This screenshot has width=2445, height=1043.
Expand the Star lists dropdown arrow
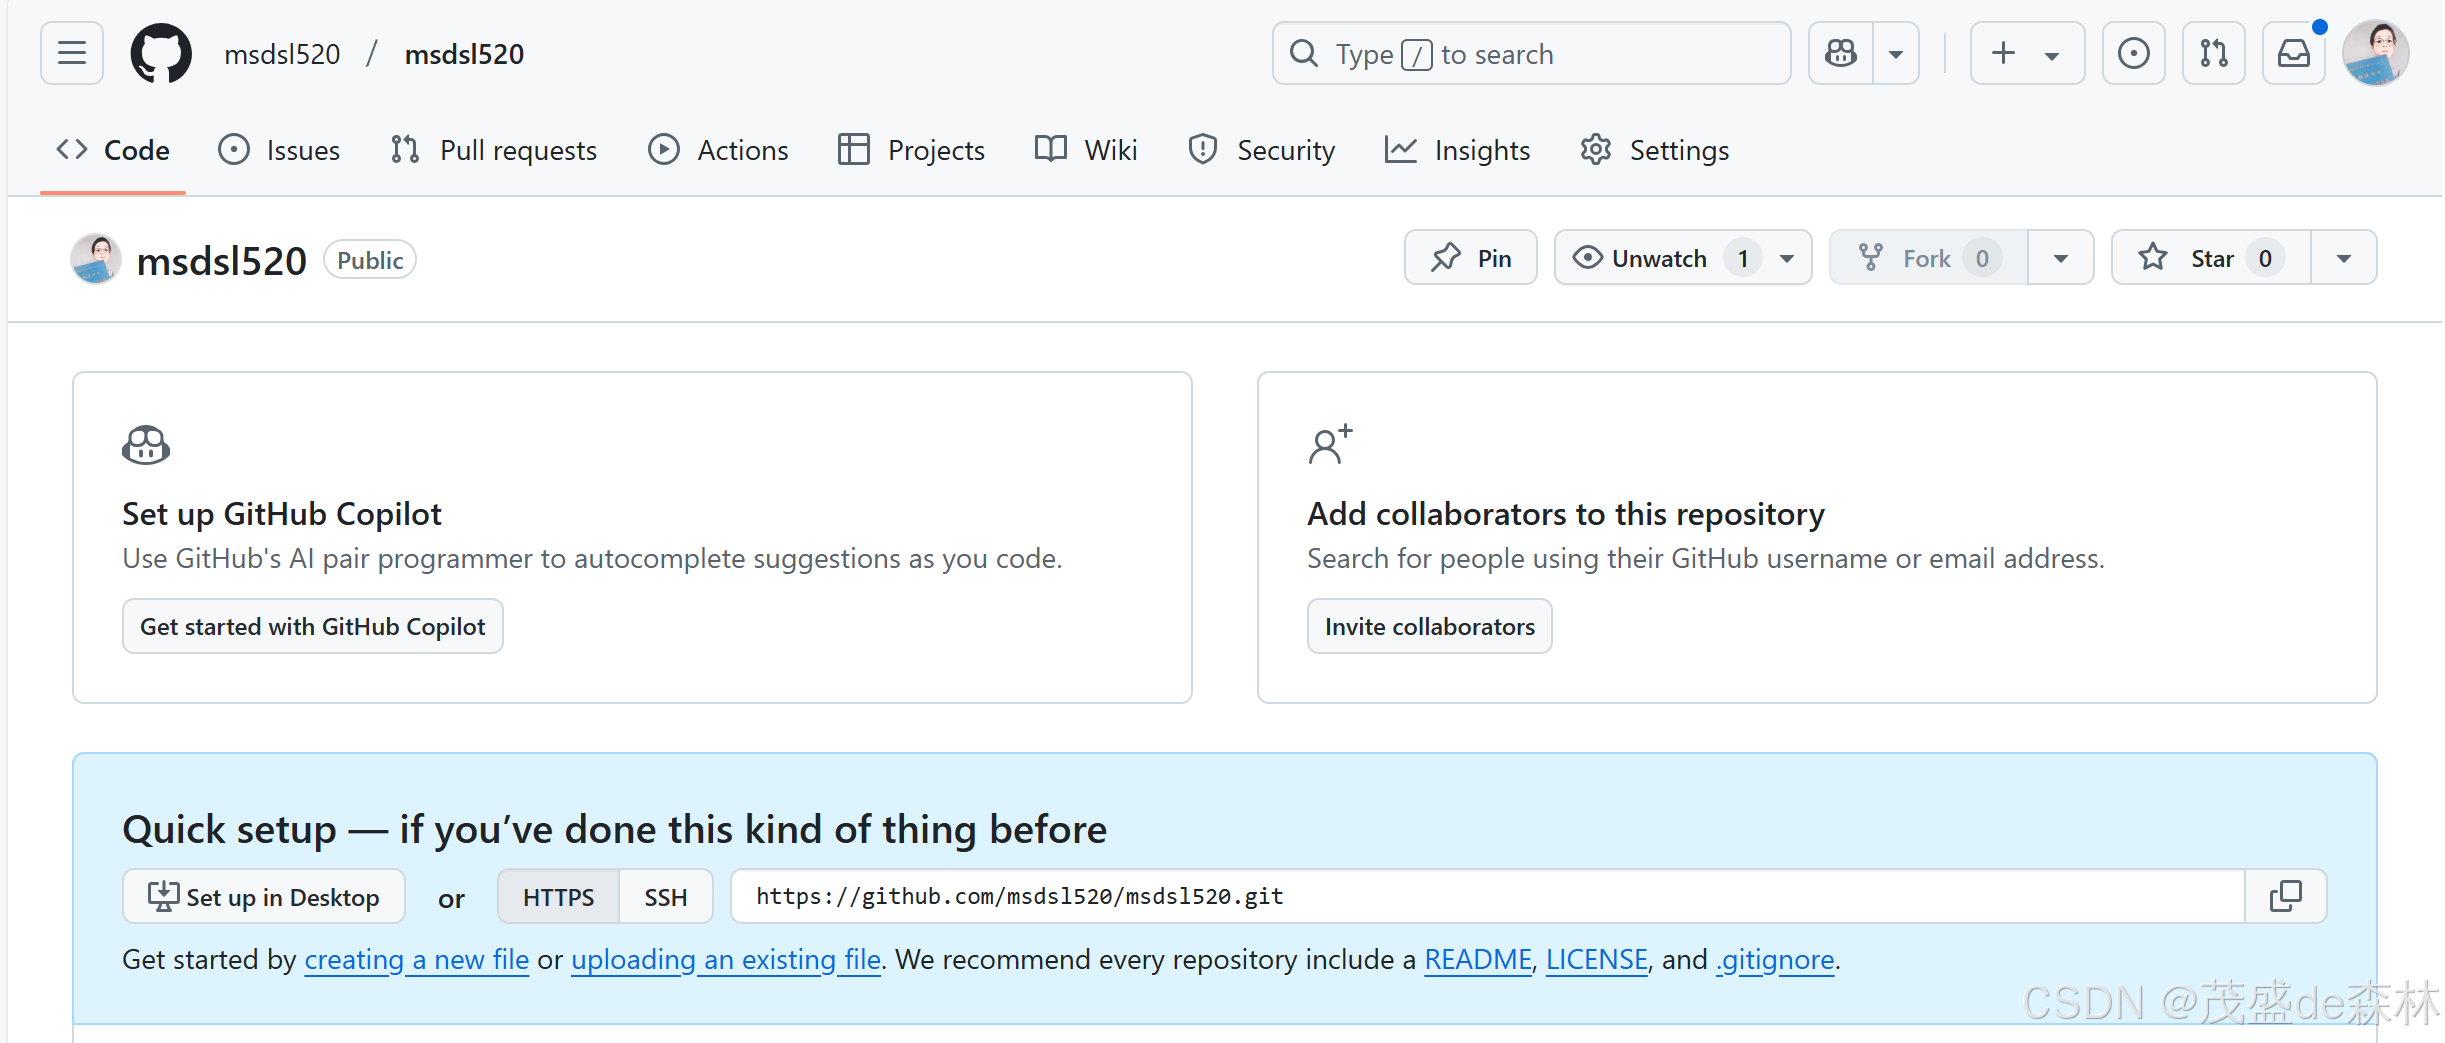(x=2344, y=258)
